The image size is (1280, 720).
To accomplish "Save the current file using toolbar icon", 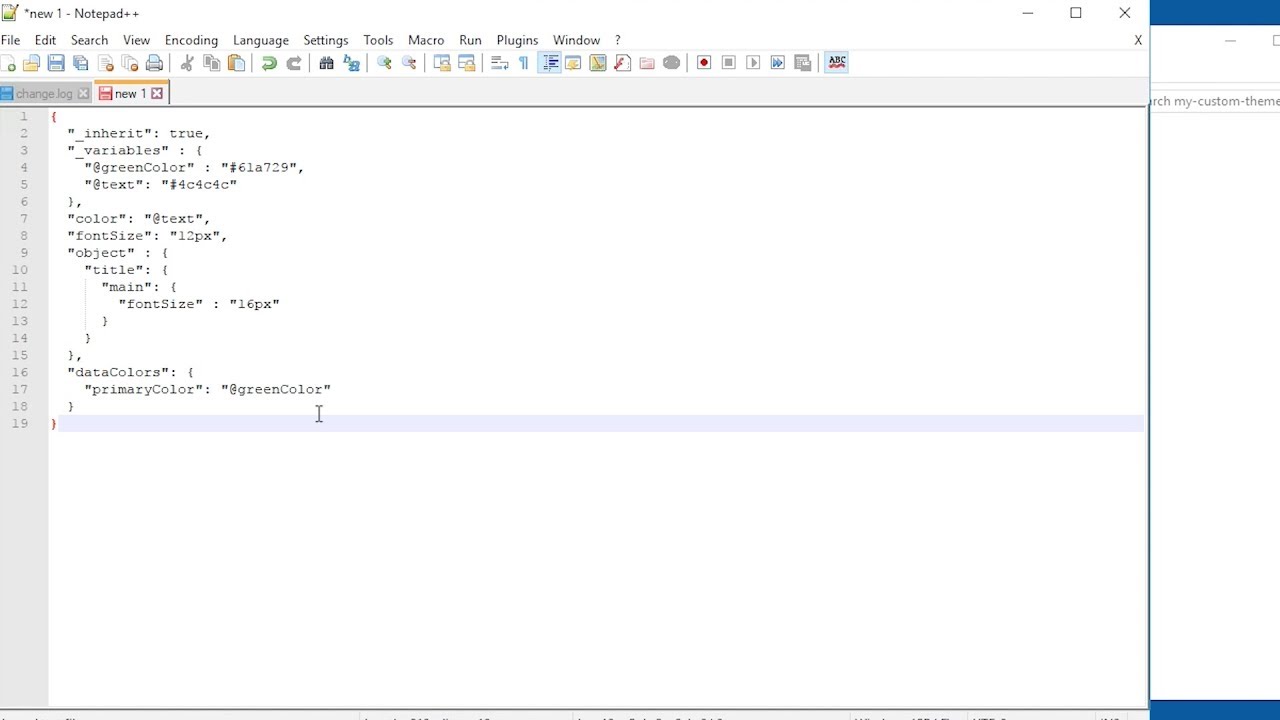I will [56, 63].
